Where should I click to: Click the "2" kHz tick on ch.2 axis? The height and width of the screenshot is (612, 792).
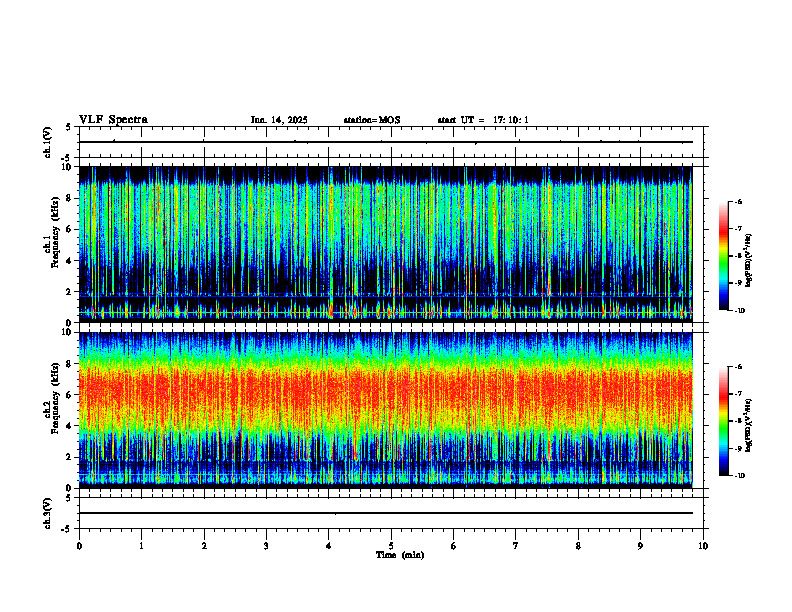(70, 457)
